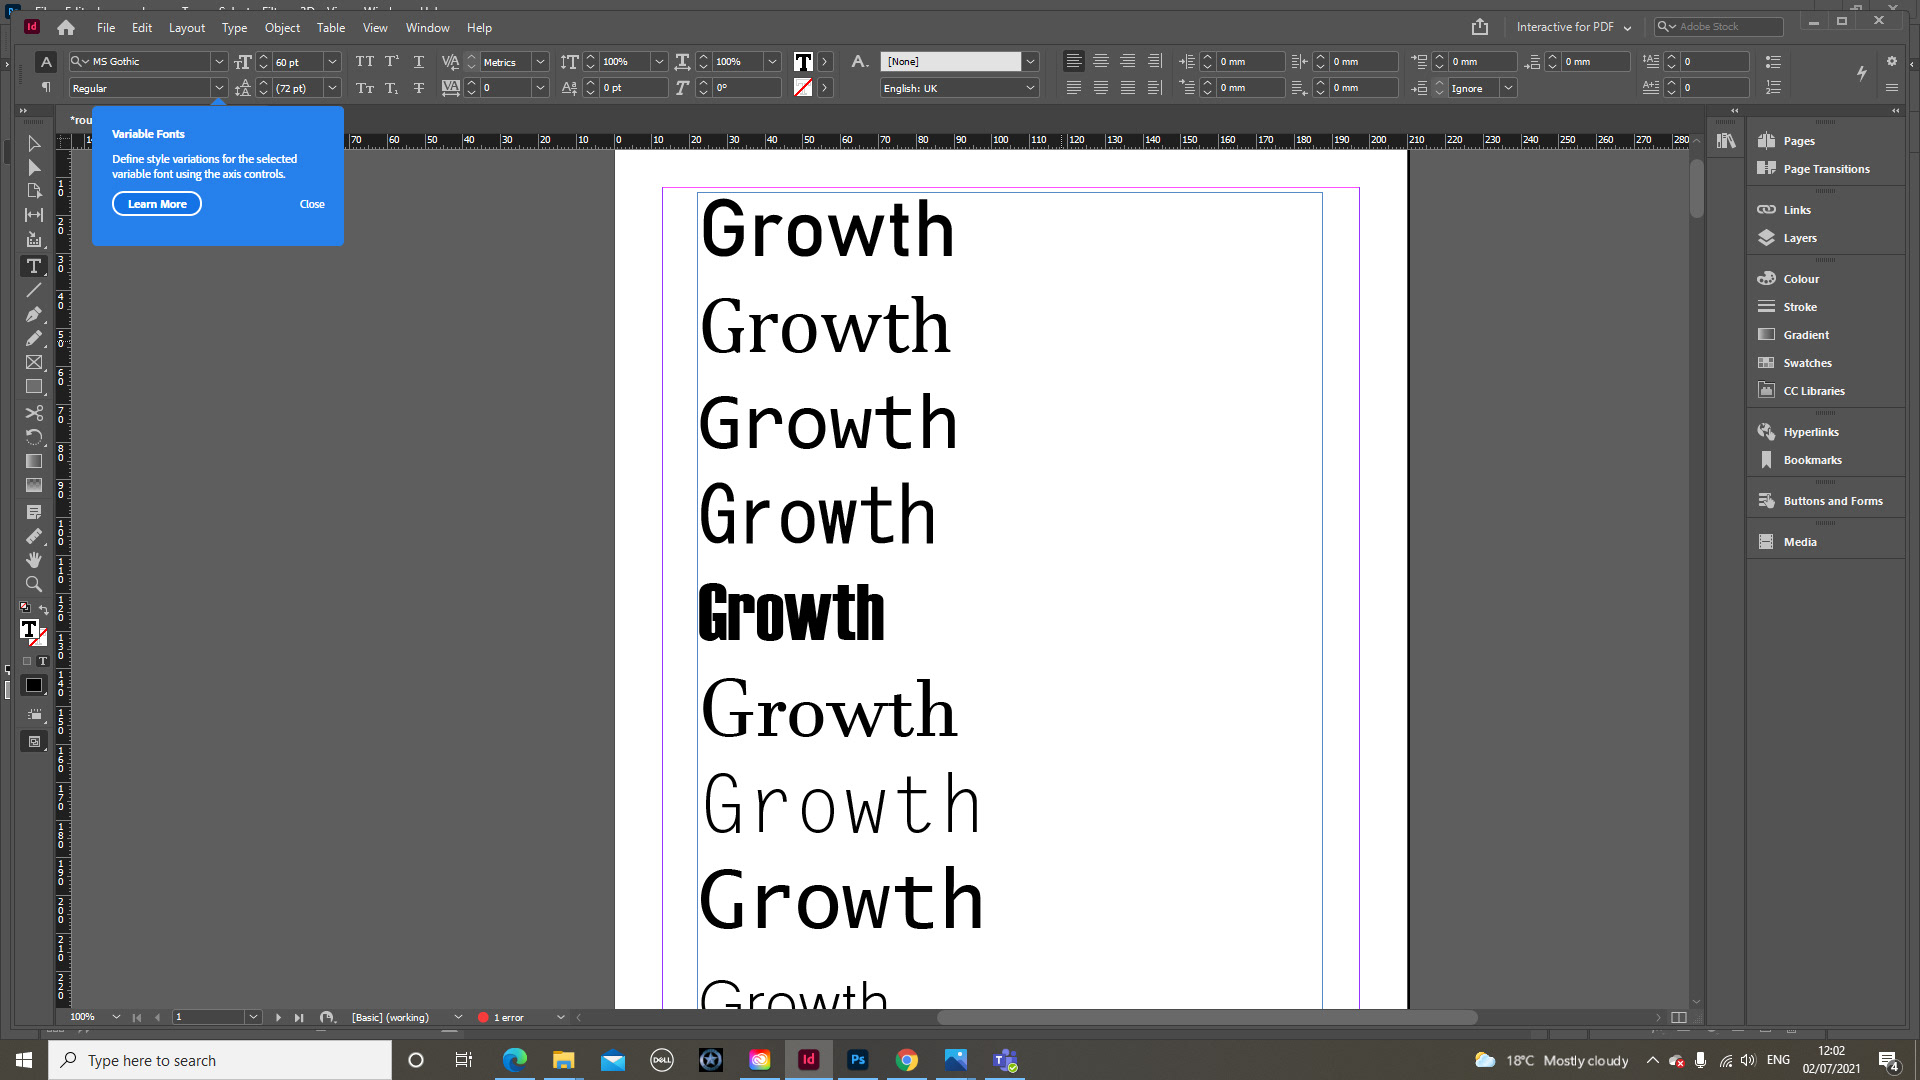
Task: Open the Hyperlinks panel
Action: [1811, 432]
